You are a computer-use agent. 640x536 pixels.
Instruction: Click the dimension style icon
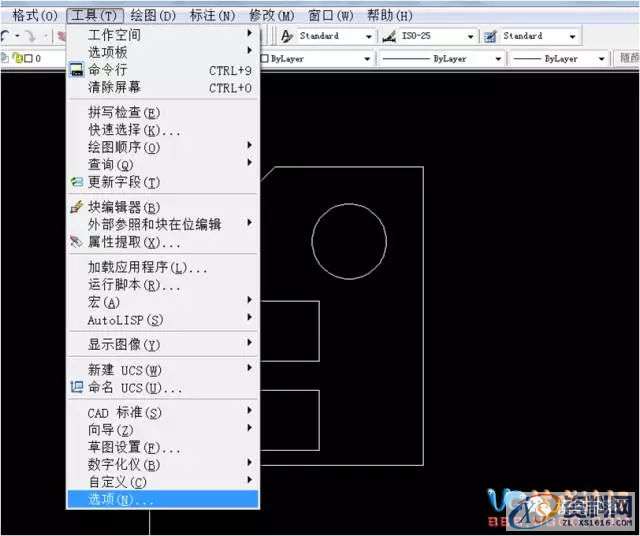[389, 36]
